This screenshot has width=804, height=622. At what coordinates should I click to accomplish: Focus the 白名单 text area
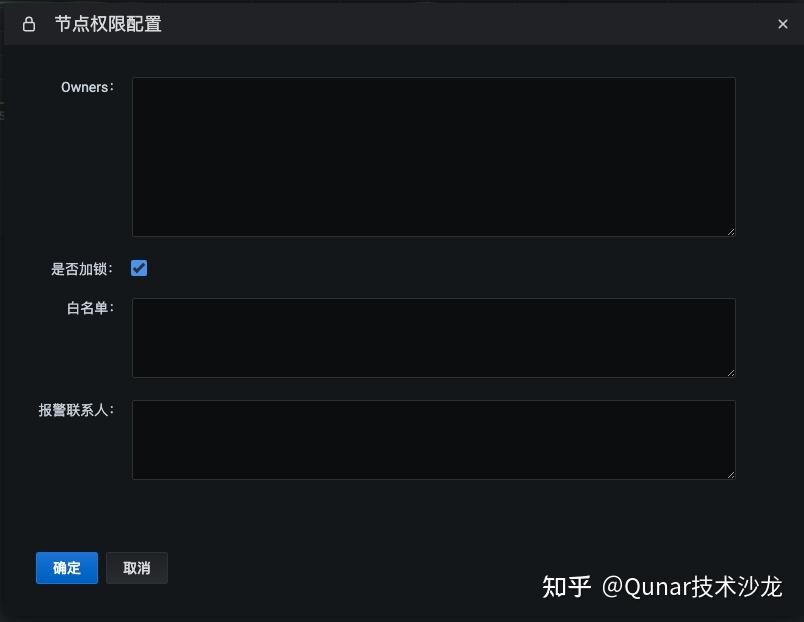click(x=433, y=338)
